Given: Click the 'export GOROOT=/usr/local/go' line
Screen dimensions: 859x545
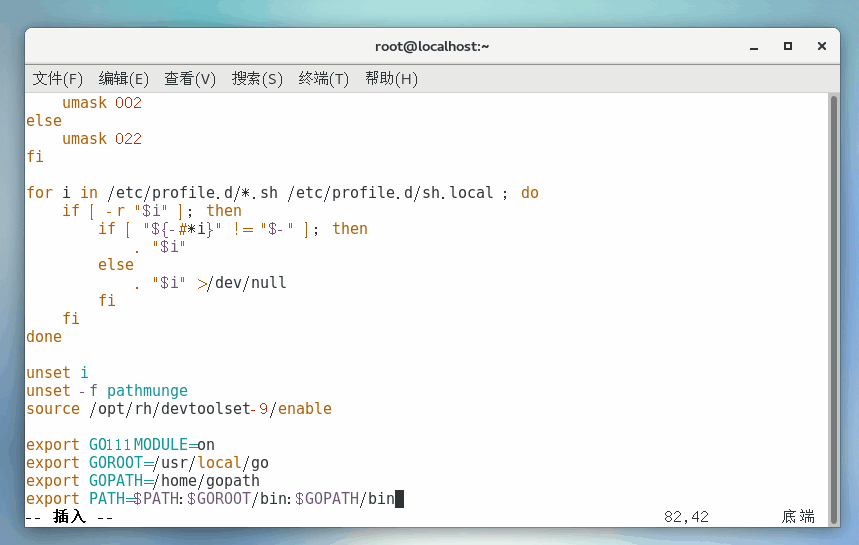Looking at the screenshot, I should point(147,463).
